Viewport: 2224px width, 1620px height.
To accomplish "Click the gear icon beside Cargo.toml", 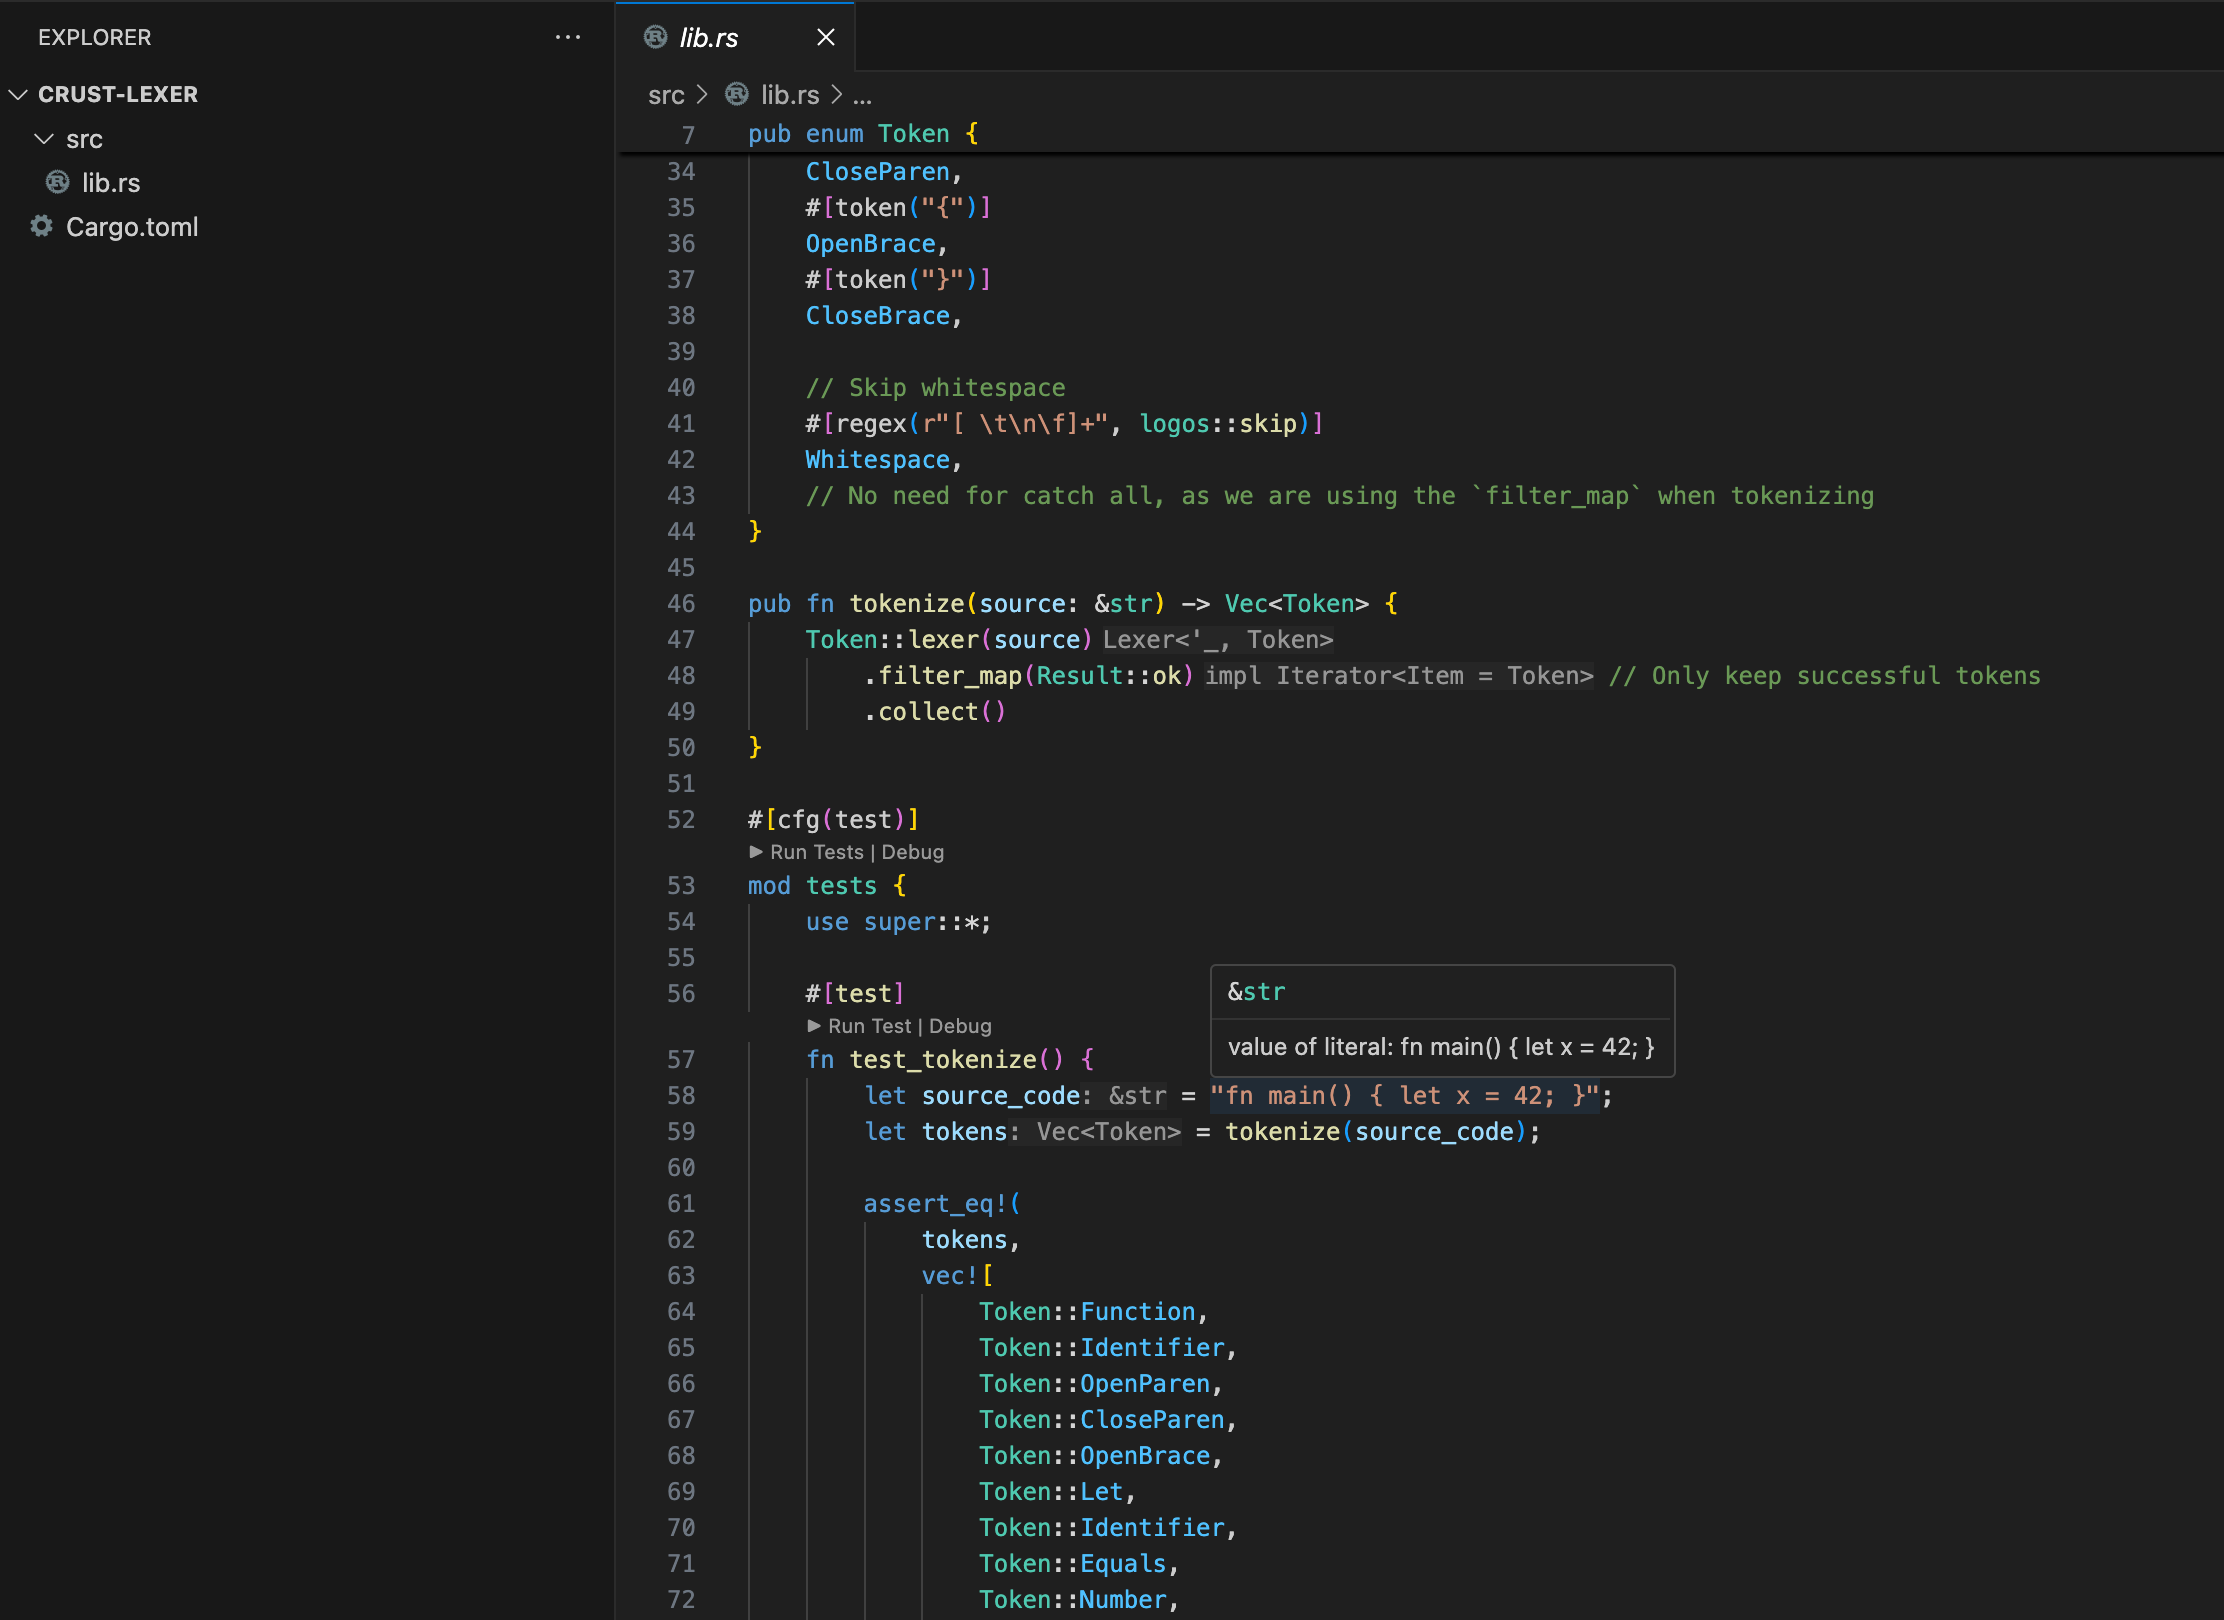I will 41,226.
